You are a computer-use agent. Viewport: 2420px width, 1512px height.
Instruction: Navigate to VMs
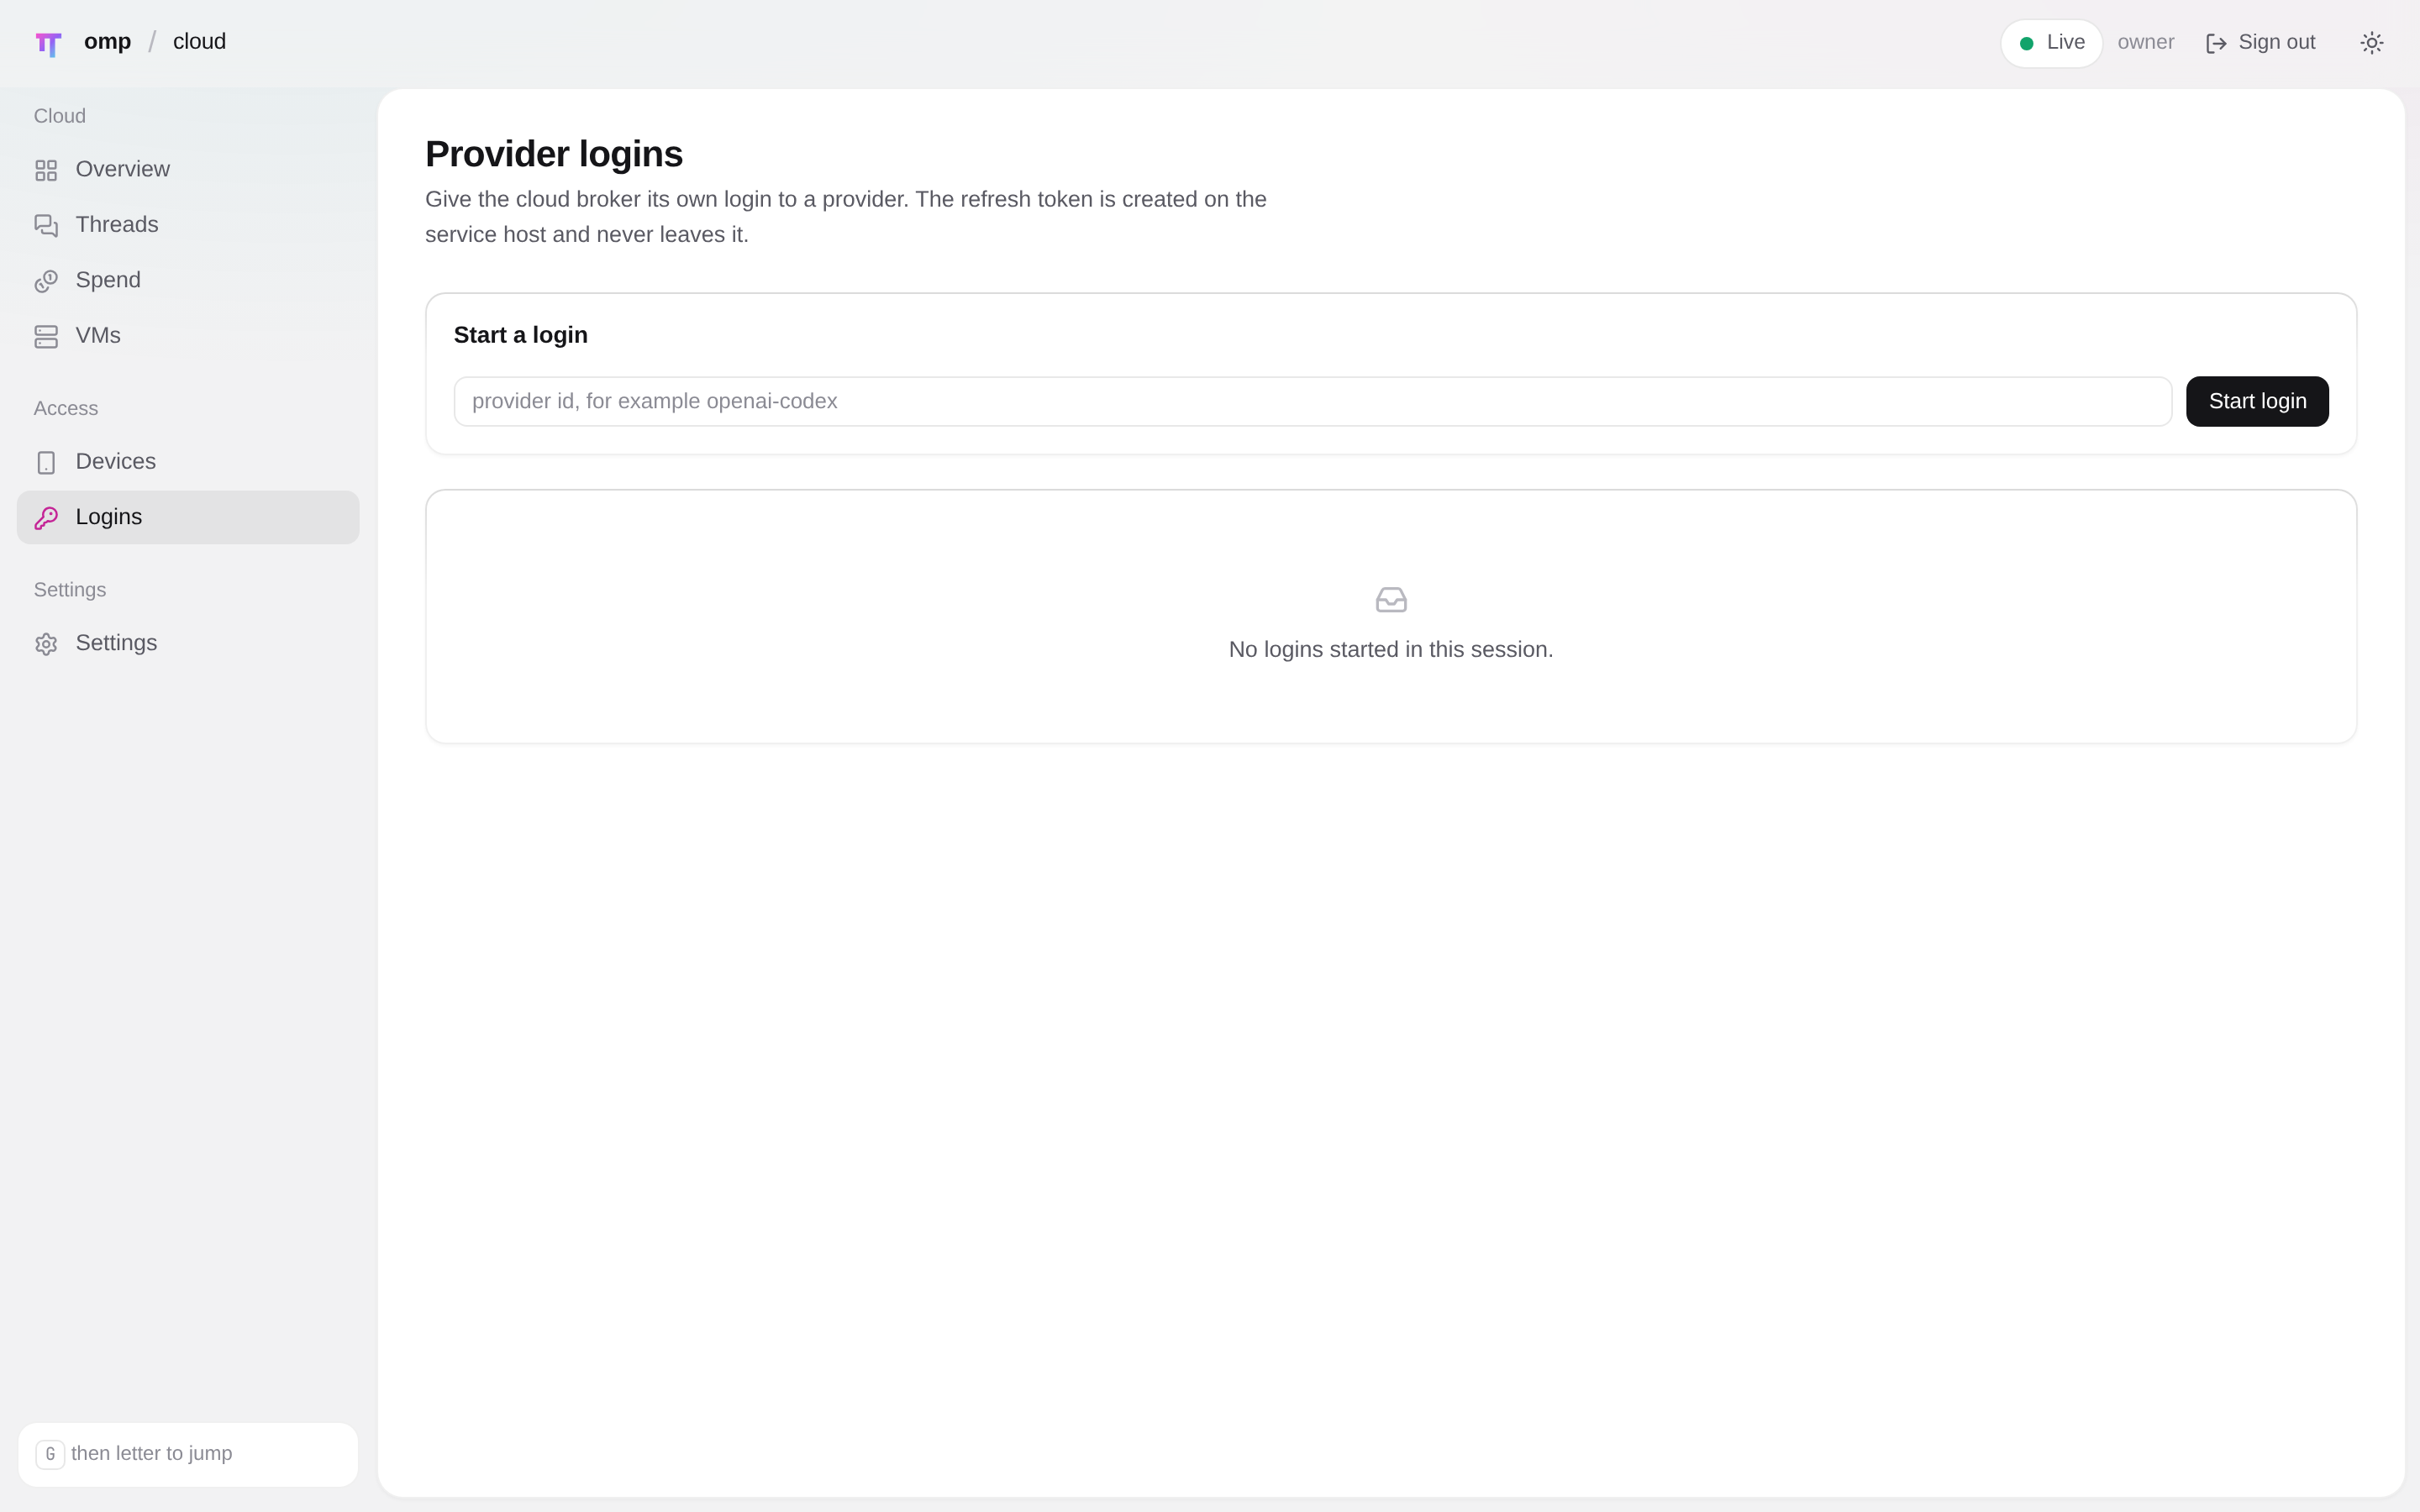(188, 336)
